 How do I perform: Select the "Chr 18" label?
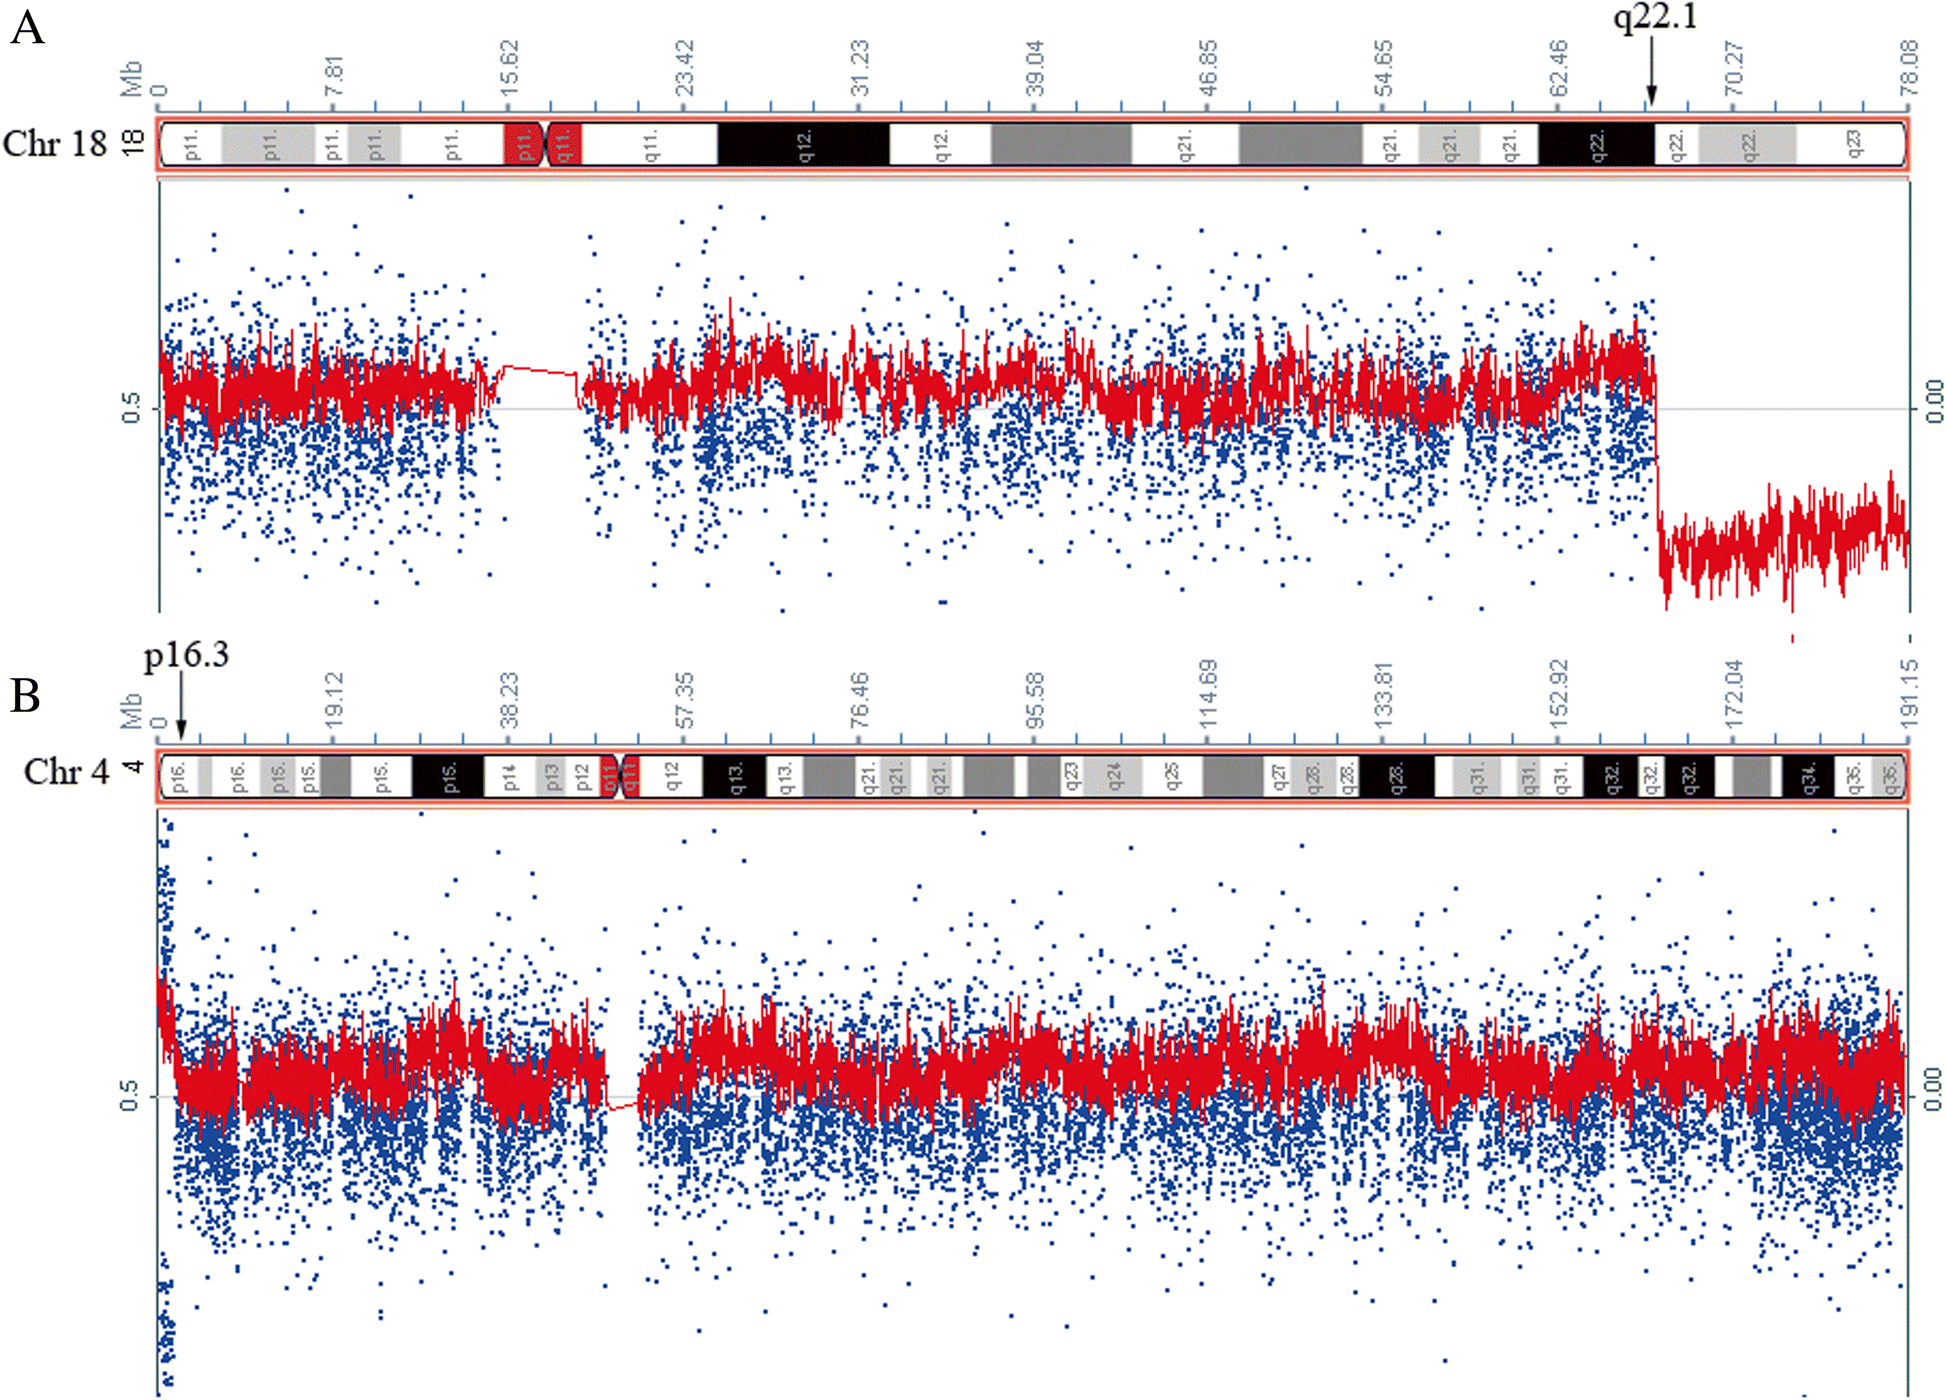coord(55,144)
